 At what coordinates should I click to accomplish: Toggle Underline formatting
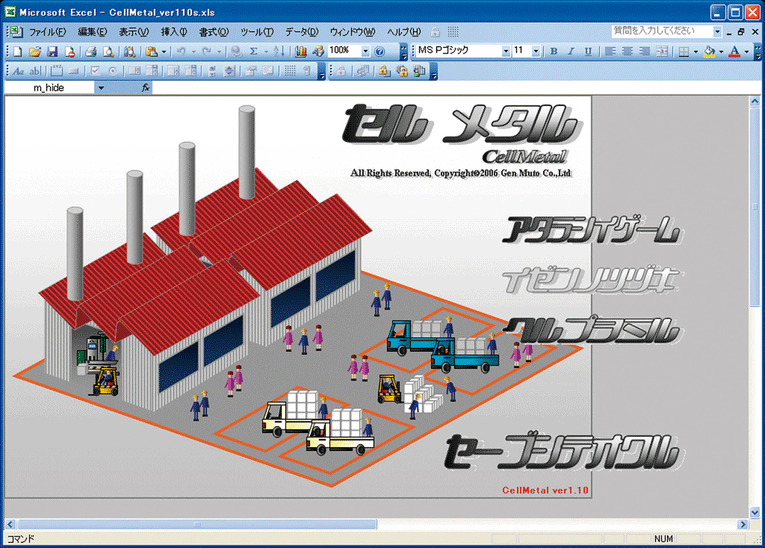(x=590, y=51)
